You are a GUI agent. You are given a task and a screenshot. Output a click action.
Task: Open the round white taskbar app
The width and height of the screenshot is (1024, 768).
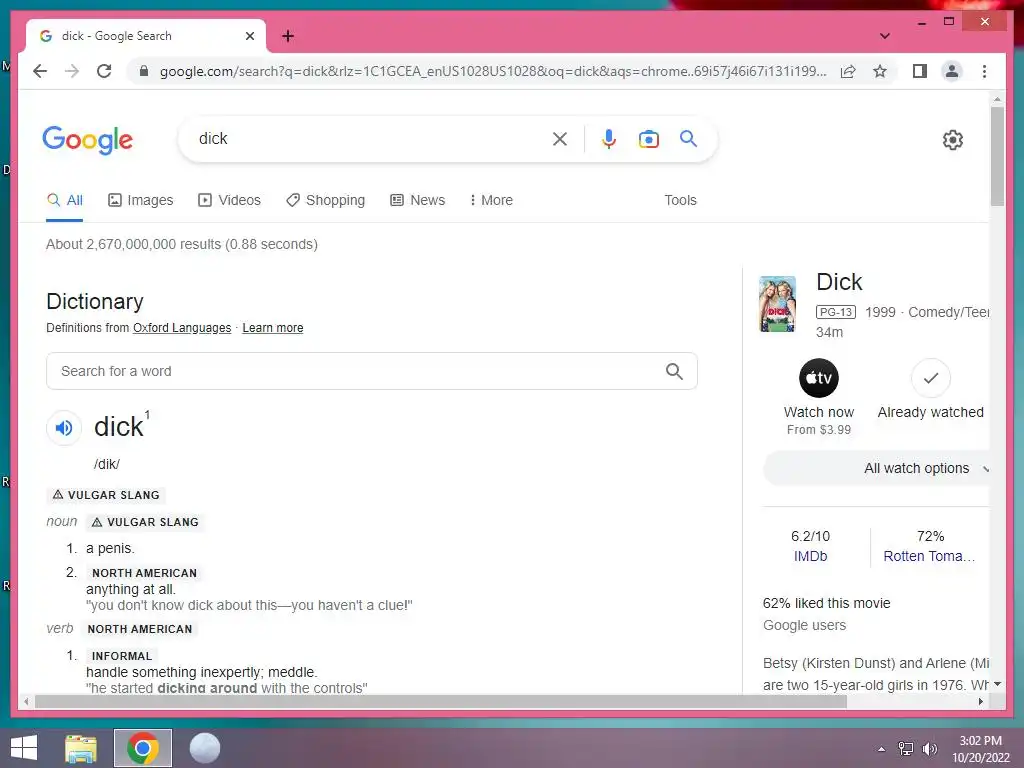point(204,748)
